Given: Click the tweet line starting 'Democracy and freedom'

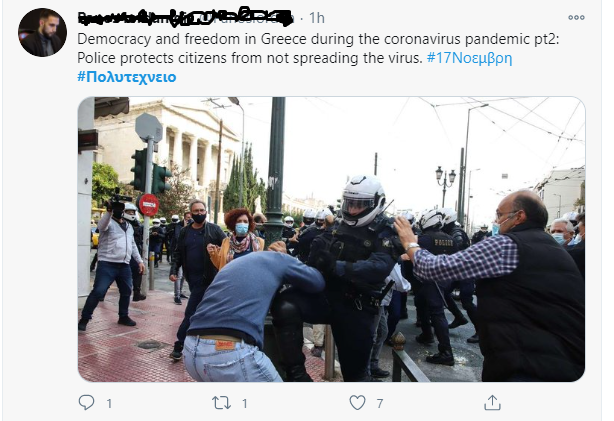Looking at the screenshot, I should pyautogui.click(x=318, y=39).
